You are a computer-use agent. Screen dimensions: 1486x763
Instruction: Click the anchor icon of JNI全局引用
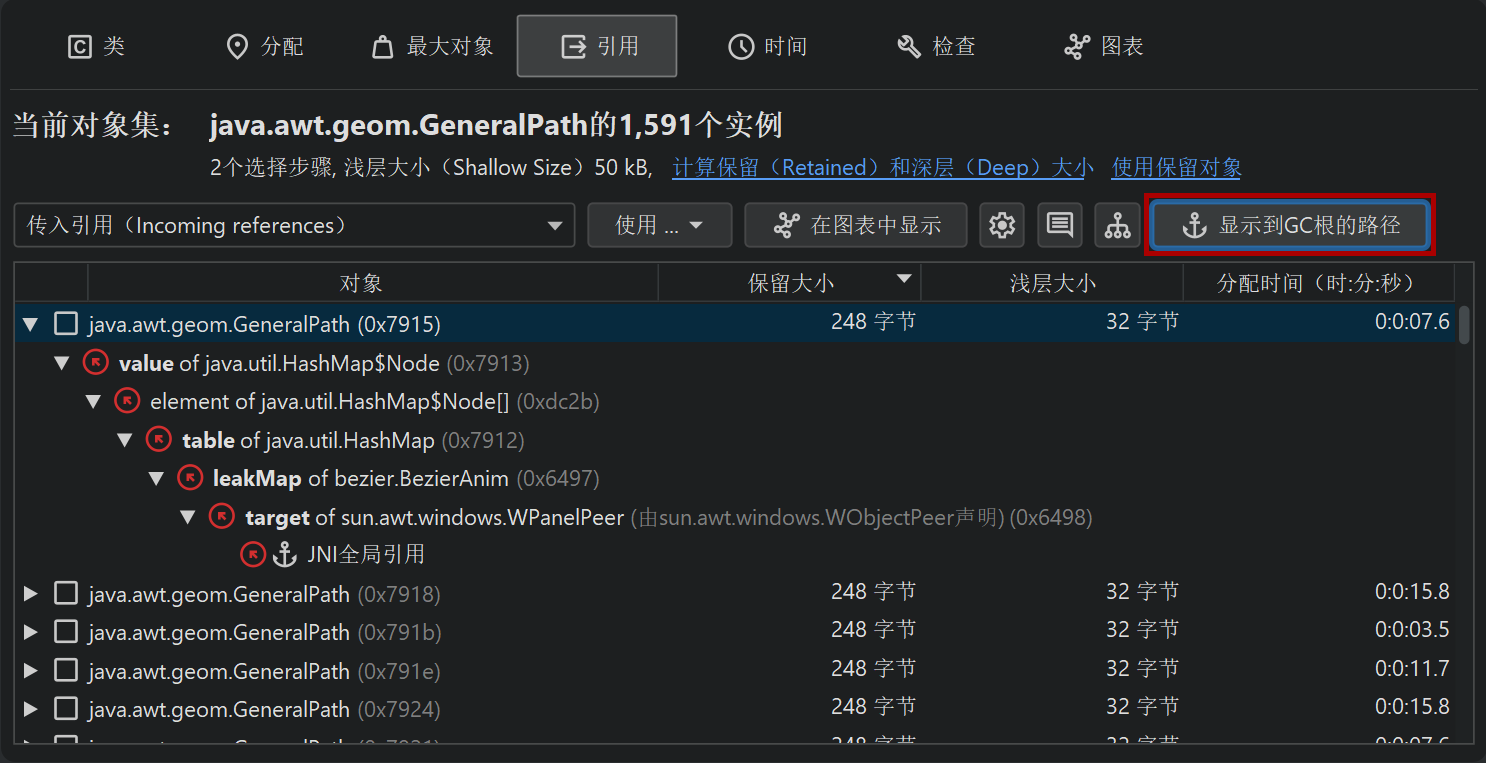tap(285, 554)
